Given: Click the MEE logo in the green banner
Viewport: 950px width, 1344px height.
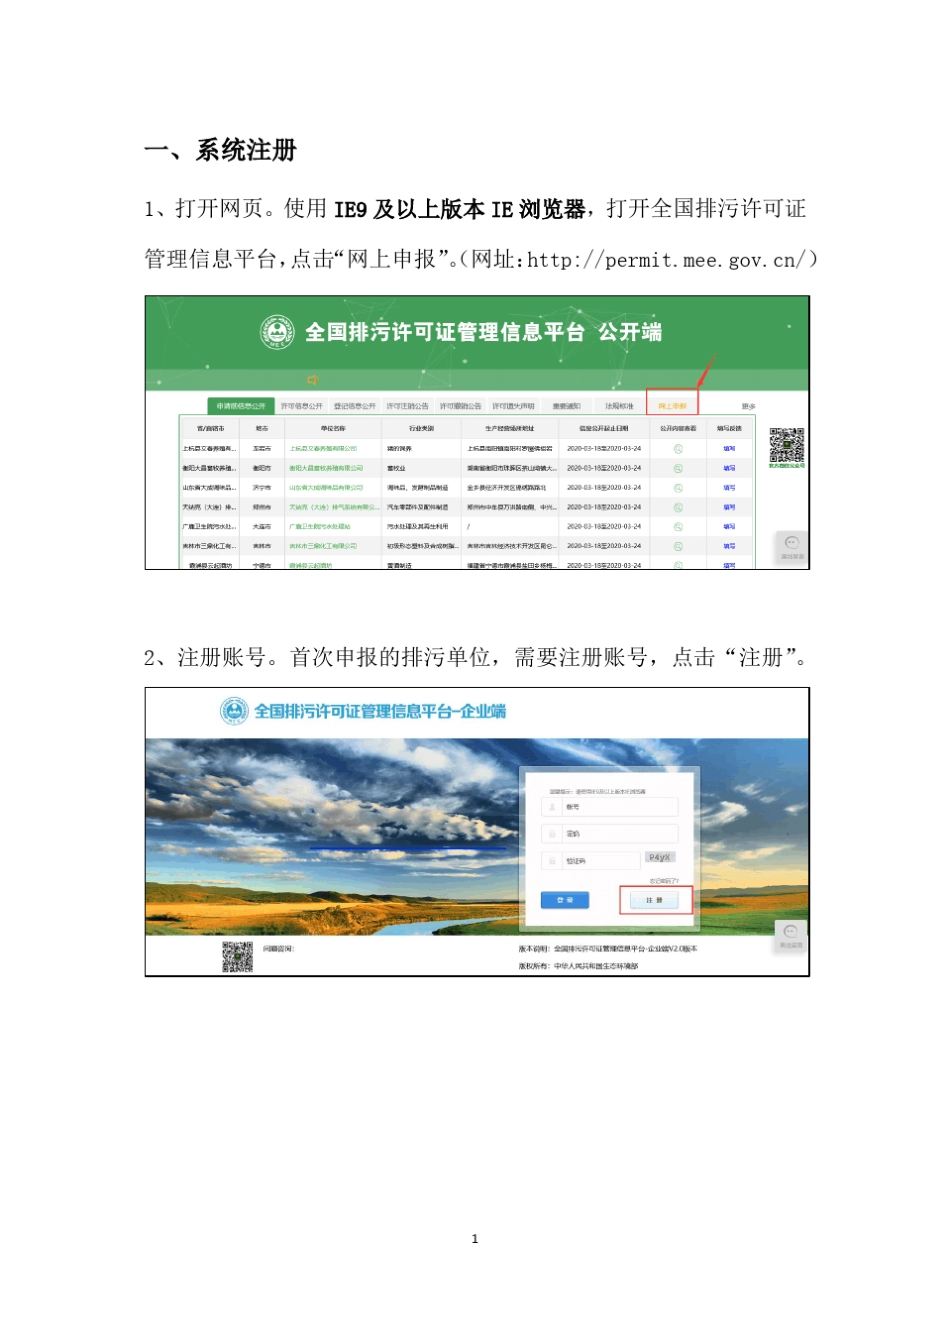Looking at the screenshot, I should tap(276, 332).
